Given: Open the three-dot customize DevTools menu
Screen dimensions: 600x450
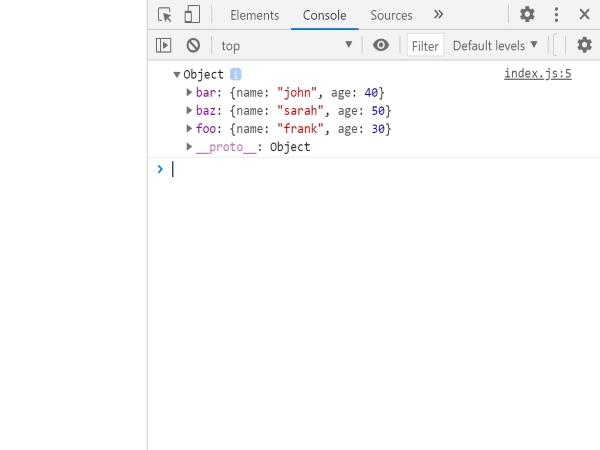Looking at the screenshot, I should pyautogui.click(x=556, y=15).
